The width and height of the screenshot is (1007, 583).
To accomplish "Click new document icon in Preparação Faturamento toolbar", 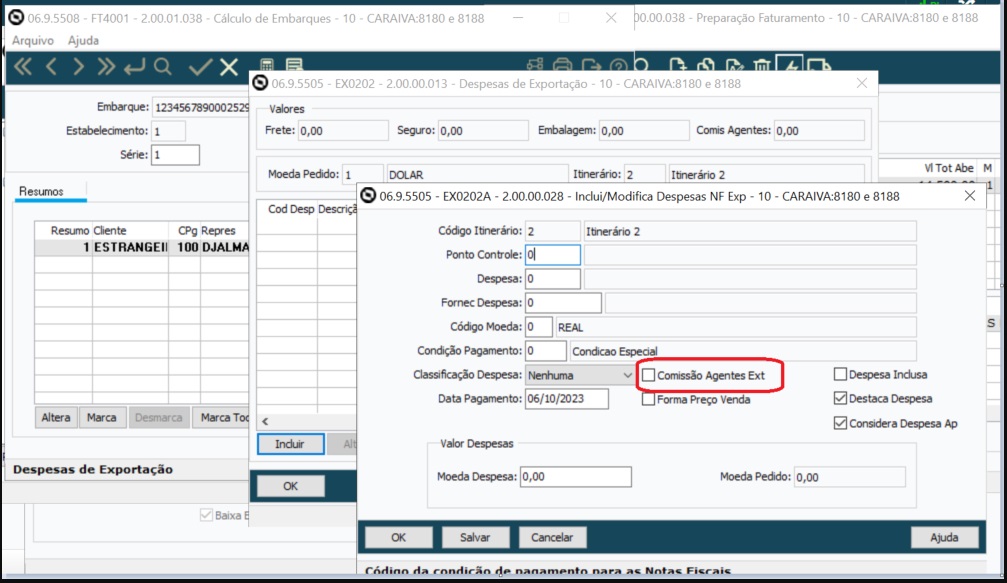I will coord(677,65).
